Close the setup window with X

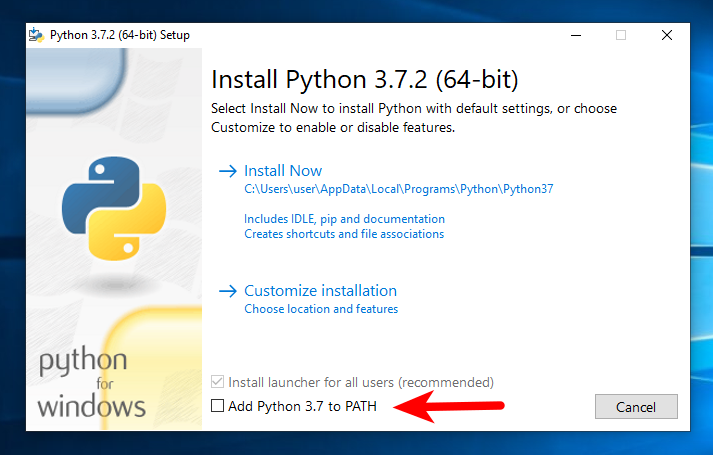667,35
